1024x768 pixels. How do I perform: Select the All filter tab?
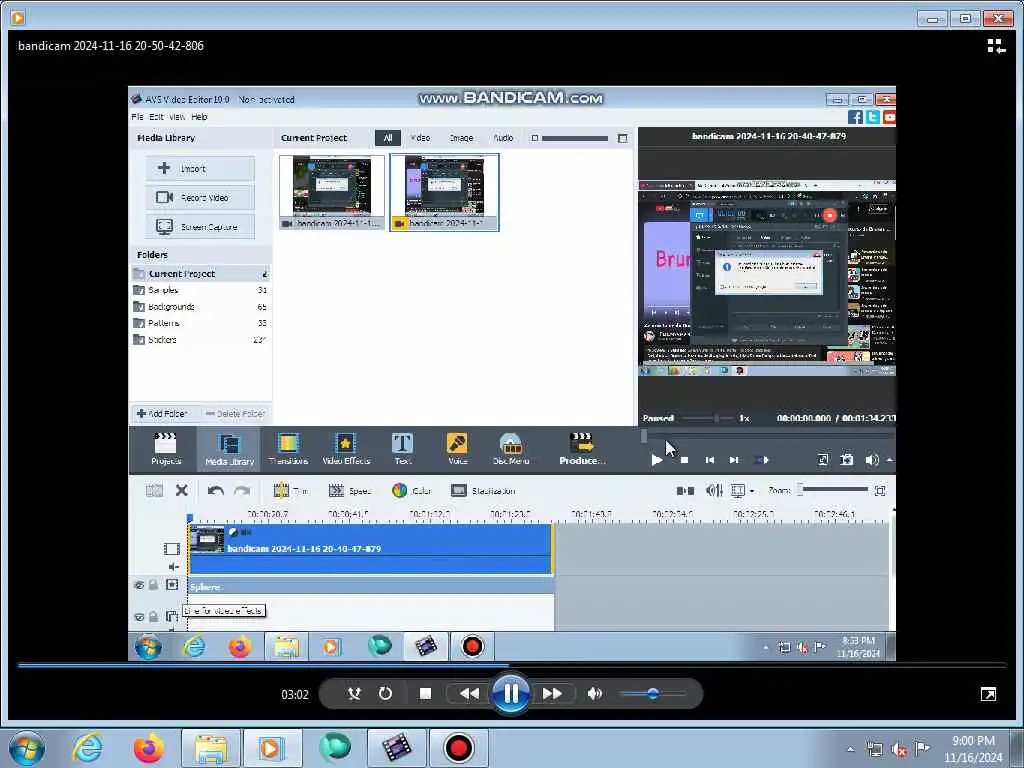(388, 138)
